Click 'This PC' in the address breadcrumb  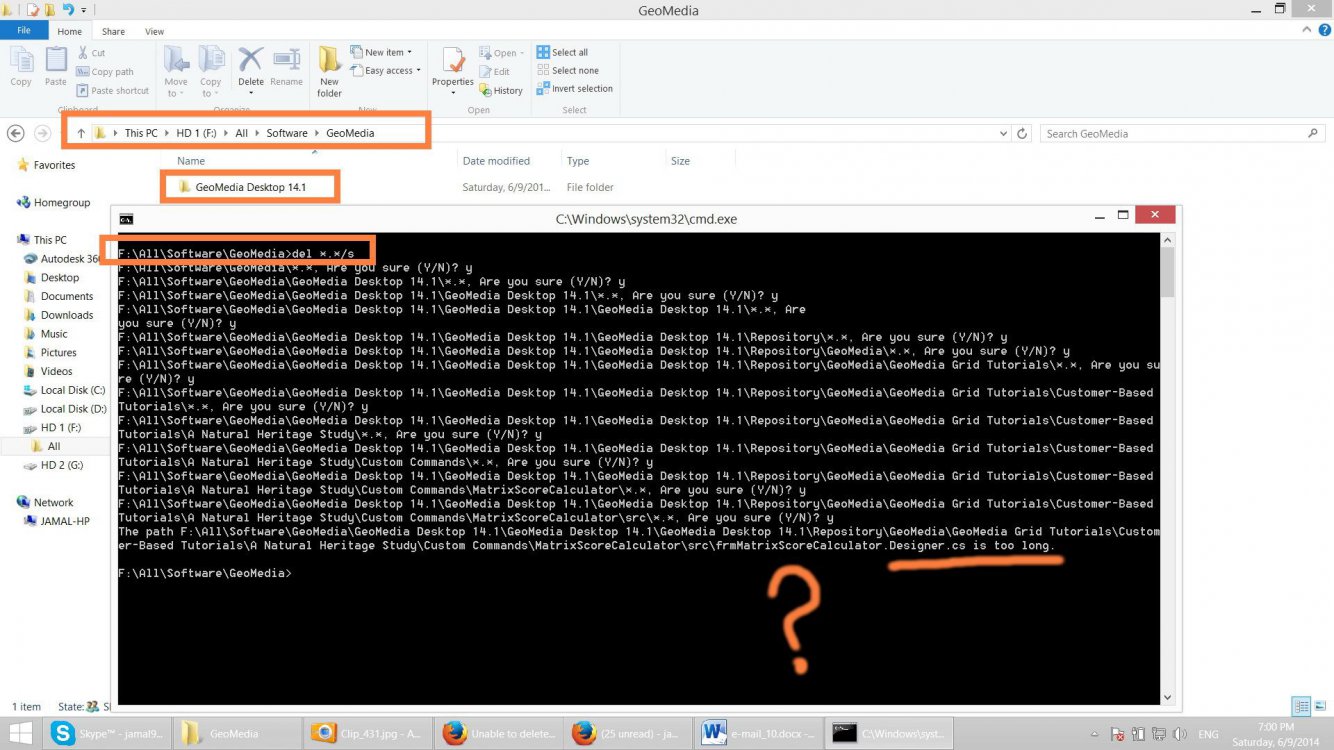141,133
